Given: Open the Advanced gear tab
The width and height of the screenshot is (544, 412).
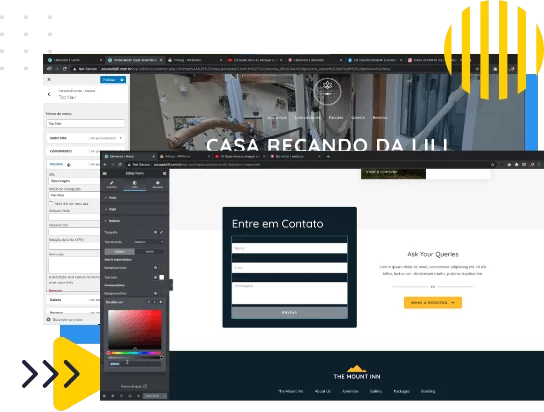Looking at the screenshot, I should coord(158,184).
